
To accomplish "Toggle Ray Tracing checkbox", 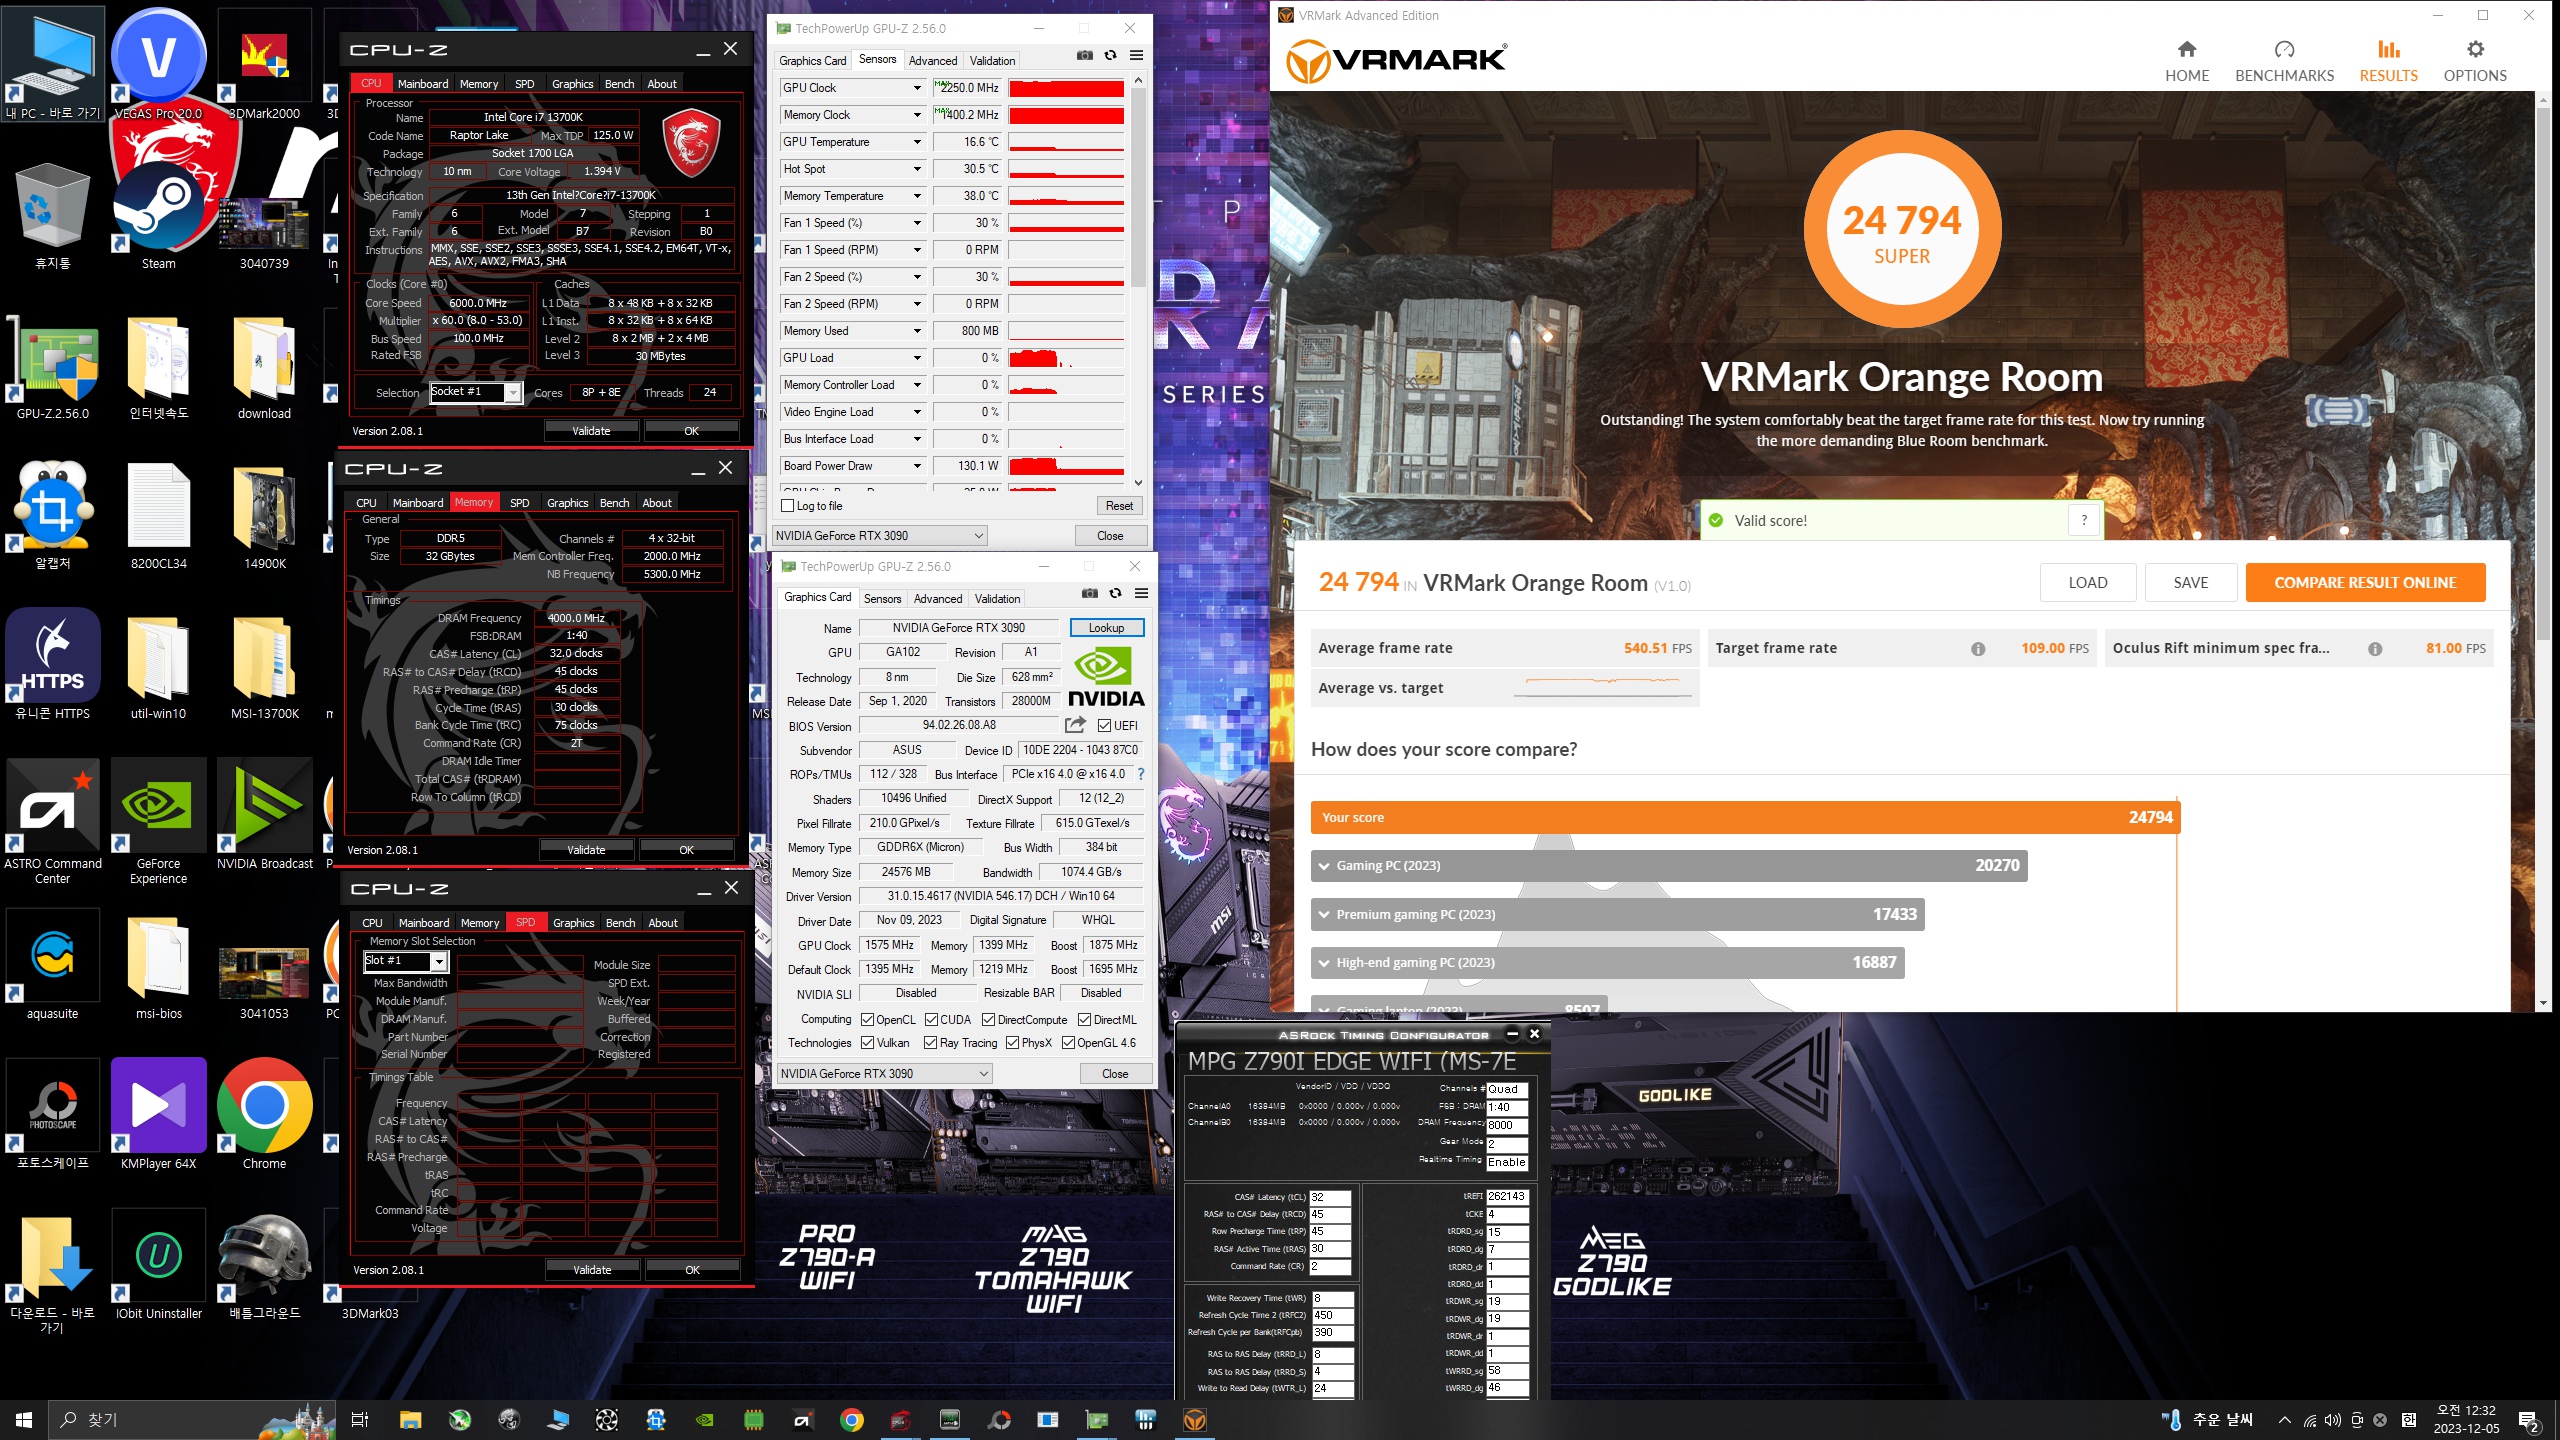I will coord(931,1043).
